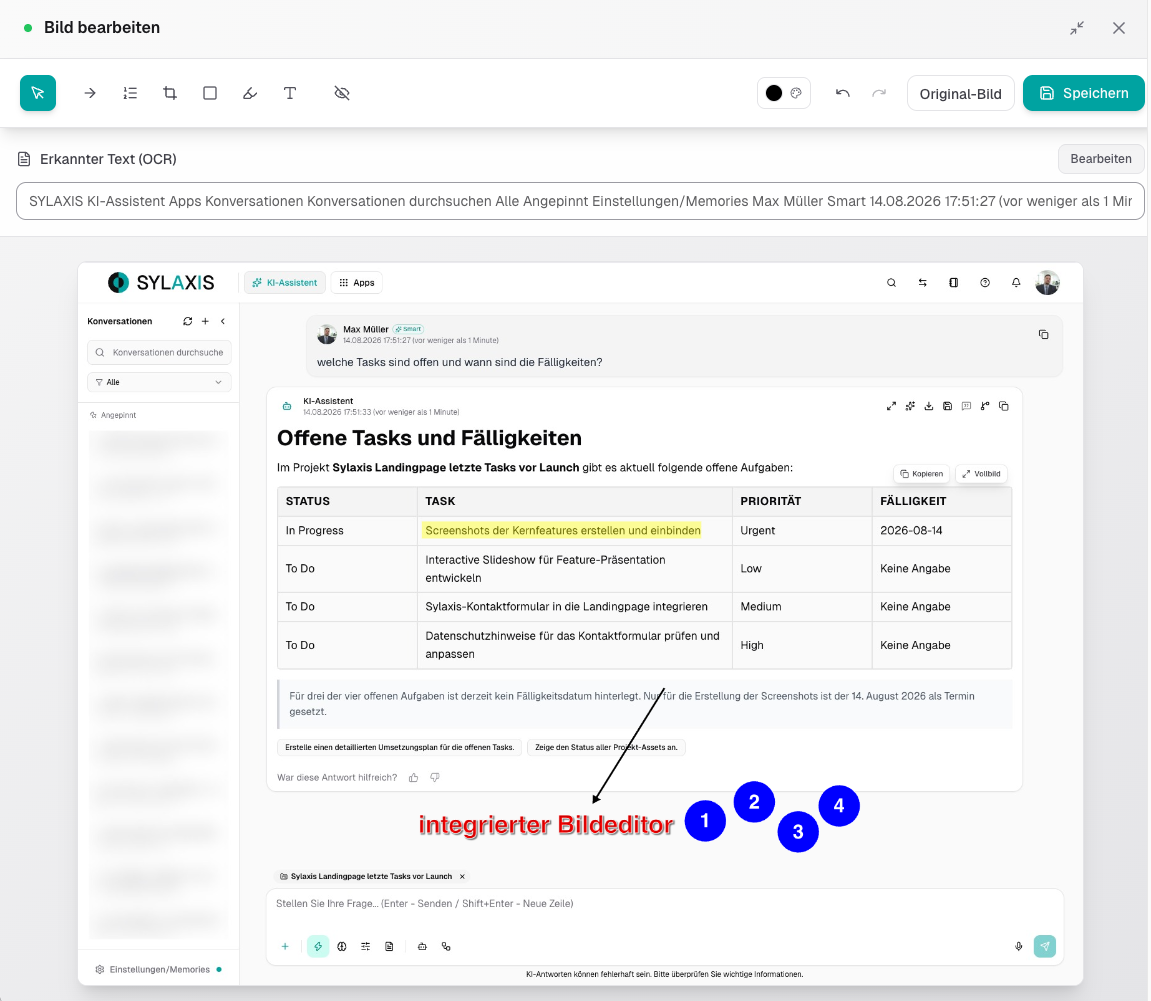Click suggestion Zeige den Status aller Projekt-Assets
The width and height of the screenshot is (1151, 1001).
click(x=606, y=747)
